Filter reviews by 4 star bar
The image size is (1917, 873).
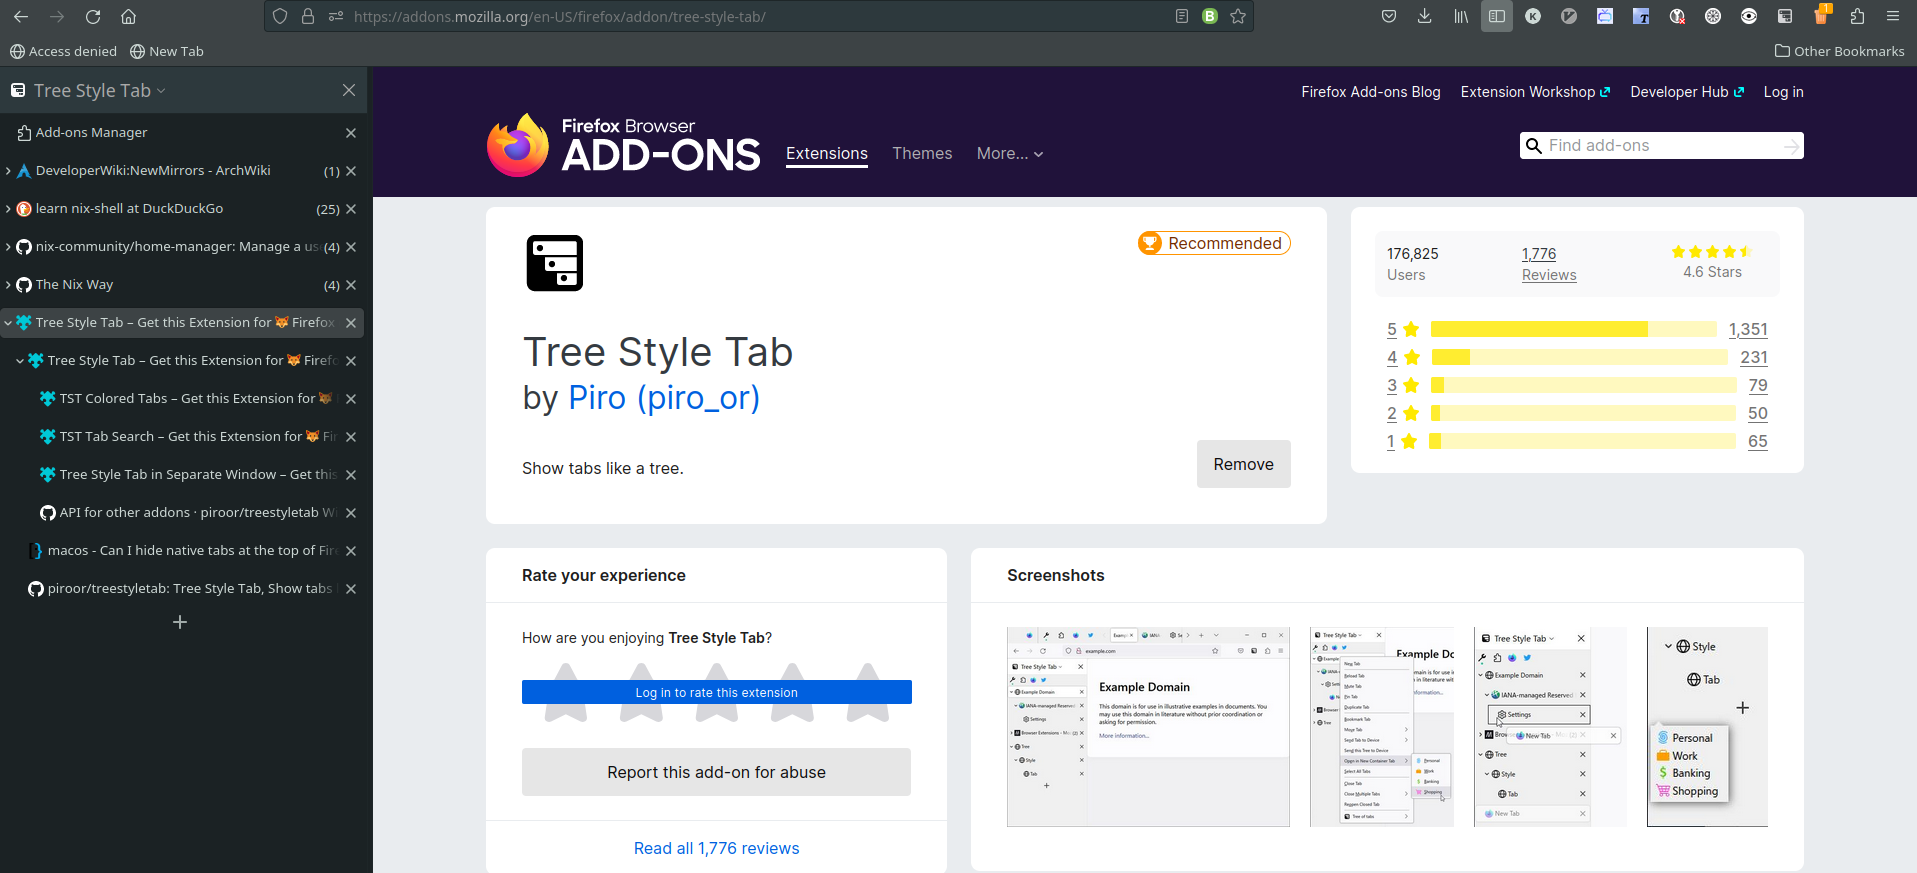pyautogui.click(x=1579, y=358)
